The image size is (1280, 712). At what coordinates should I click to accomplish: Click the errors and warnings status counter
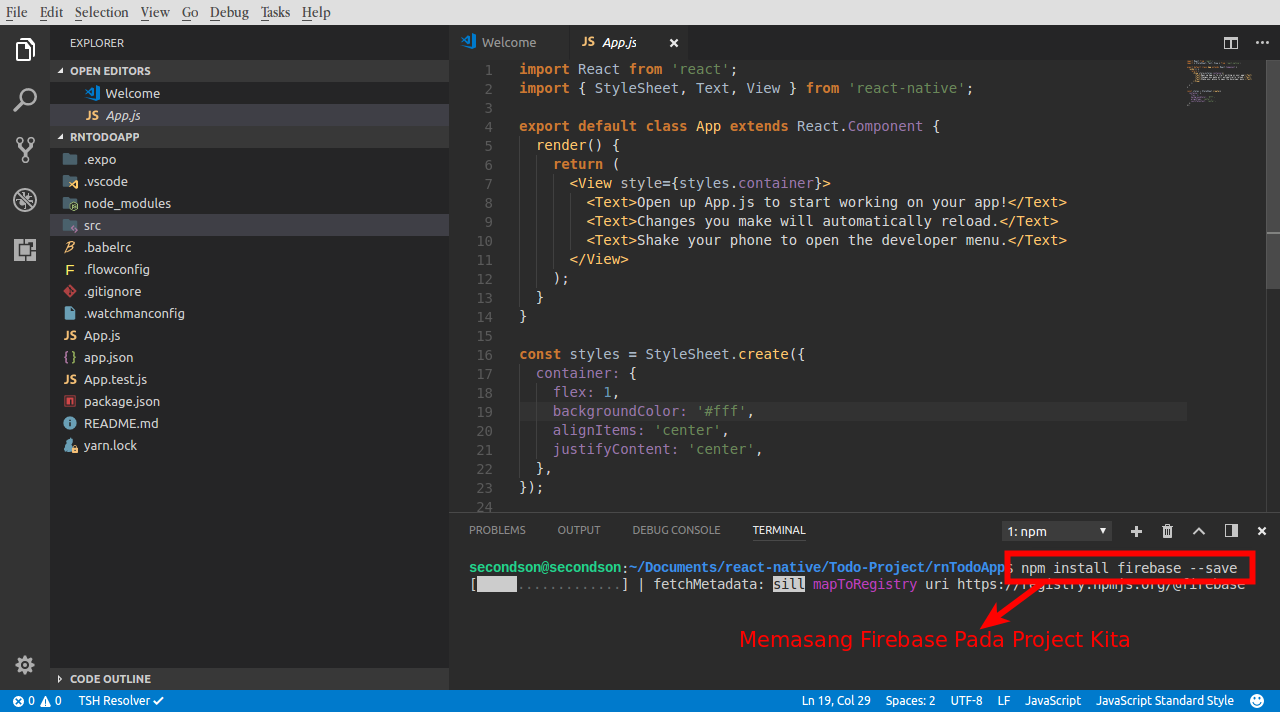[37, 701]
